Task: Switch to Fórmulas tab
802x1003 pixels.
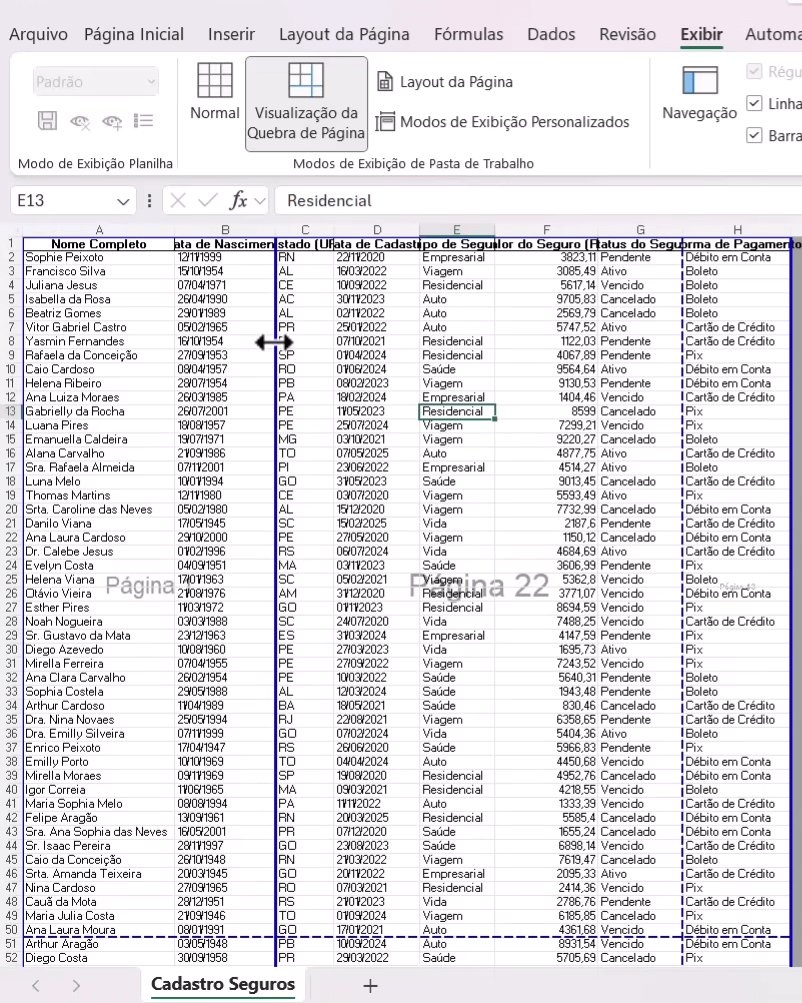Action: click(x=468, y=34)
